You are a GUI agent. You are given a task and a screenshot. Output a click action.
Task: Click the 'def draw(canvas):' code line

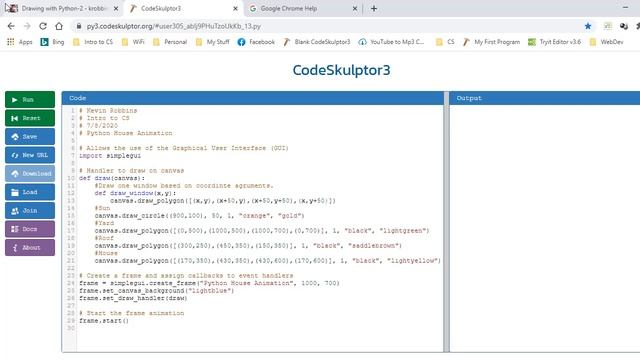coord(112,178)
